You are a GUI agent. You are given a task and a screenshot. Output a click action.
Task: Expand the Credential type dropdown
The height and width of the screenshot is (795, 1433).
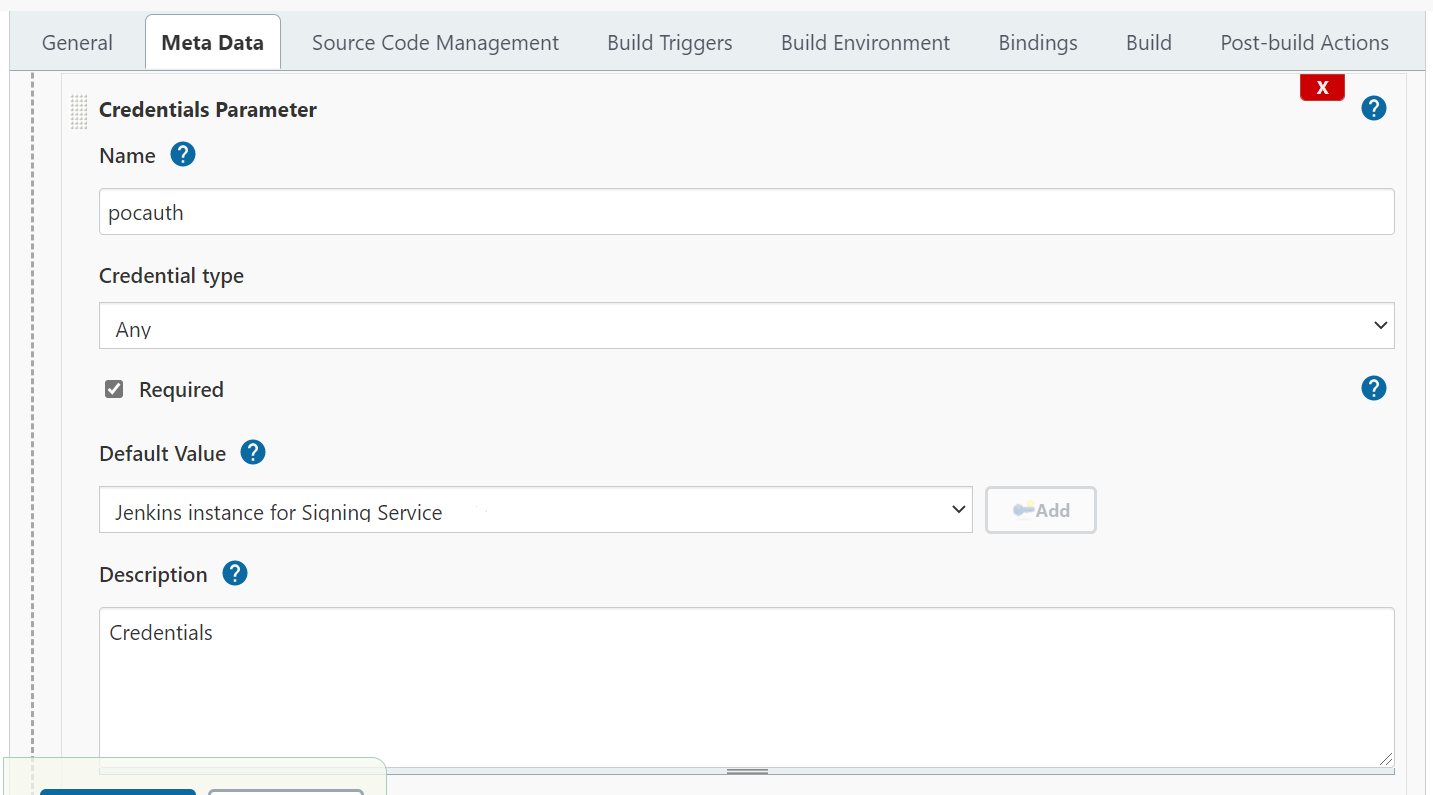(x=746, y=326)
